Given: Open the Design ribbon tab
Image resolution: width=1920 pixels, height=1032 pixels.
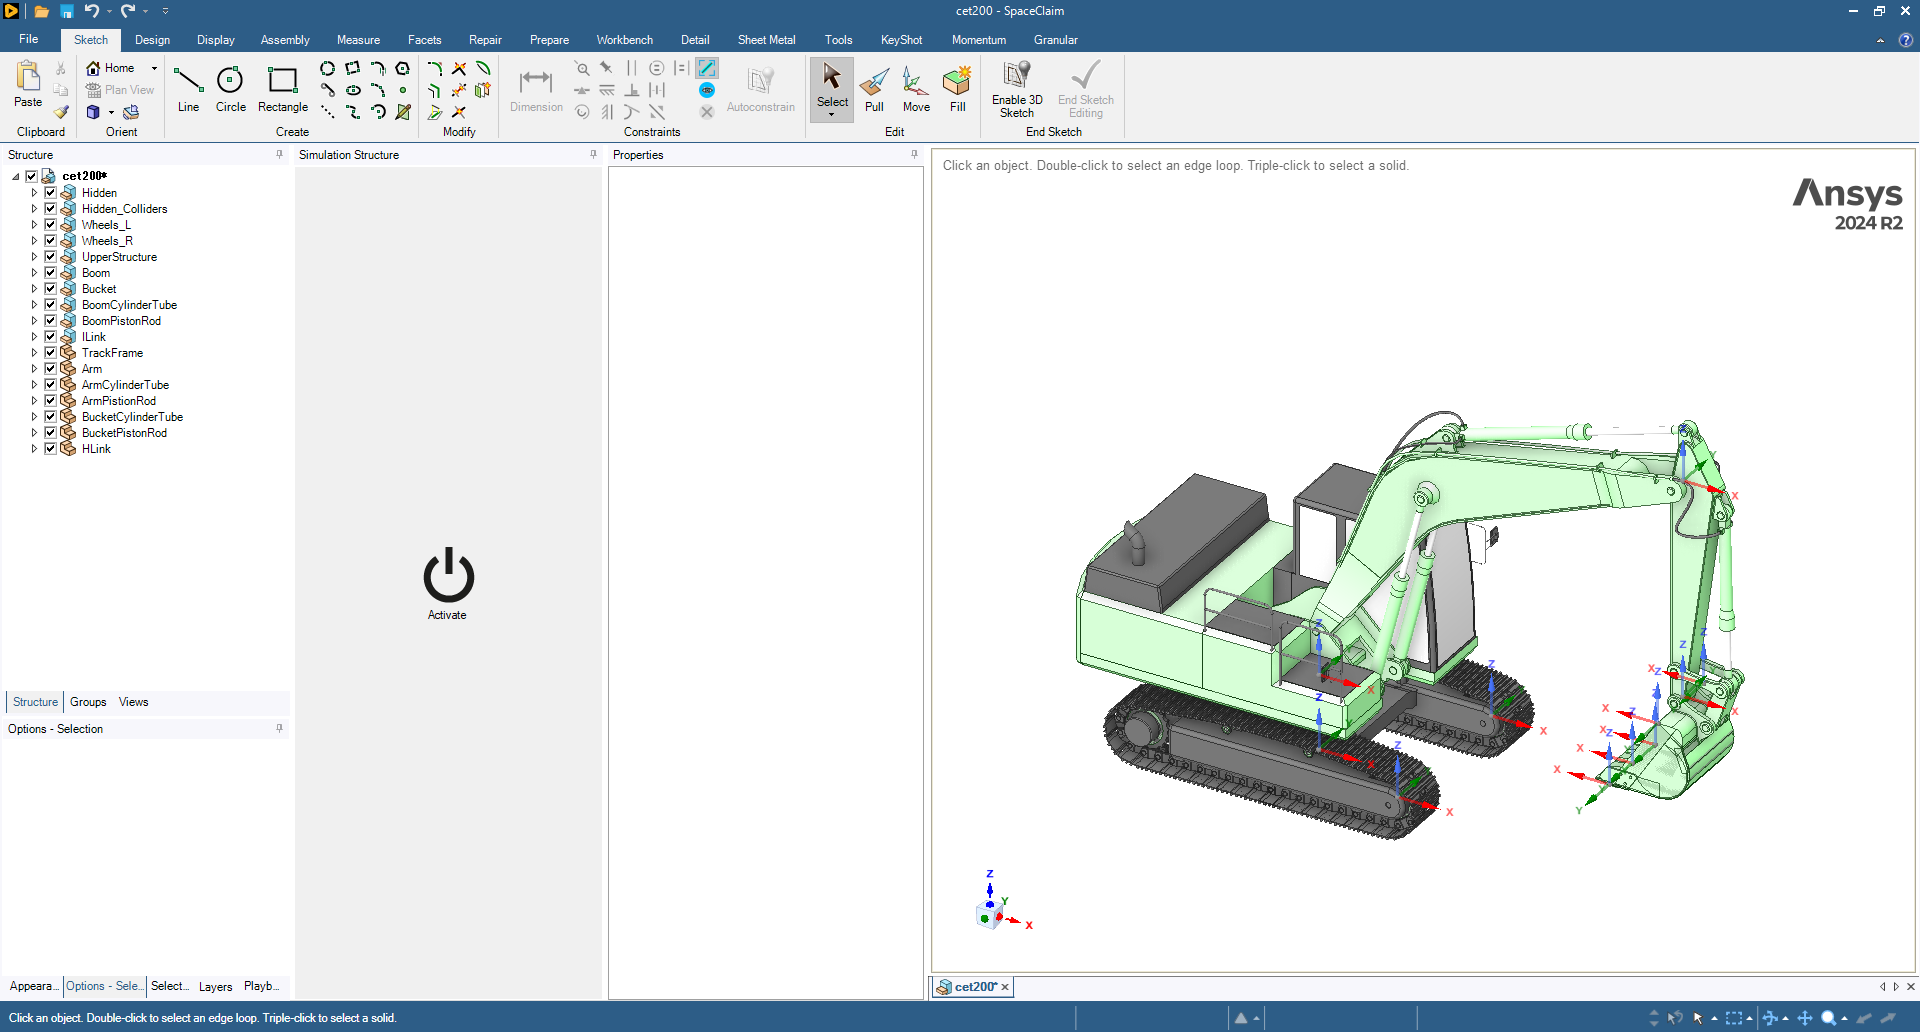Looking at the screenshot, I should [x=152, y=40].
